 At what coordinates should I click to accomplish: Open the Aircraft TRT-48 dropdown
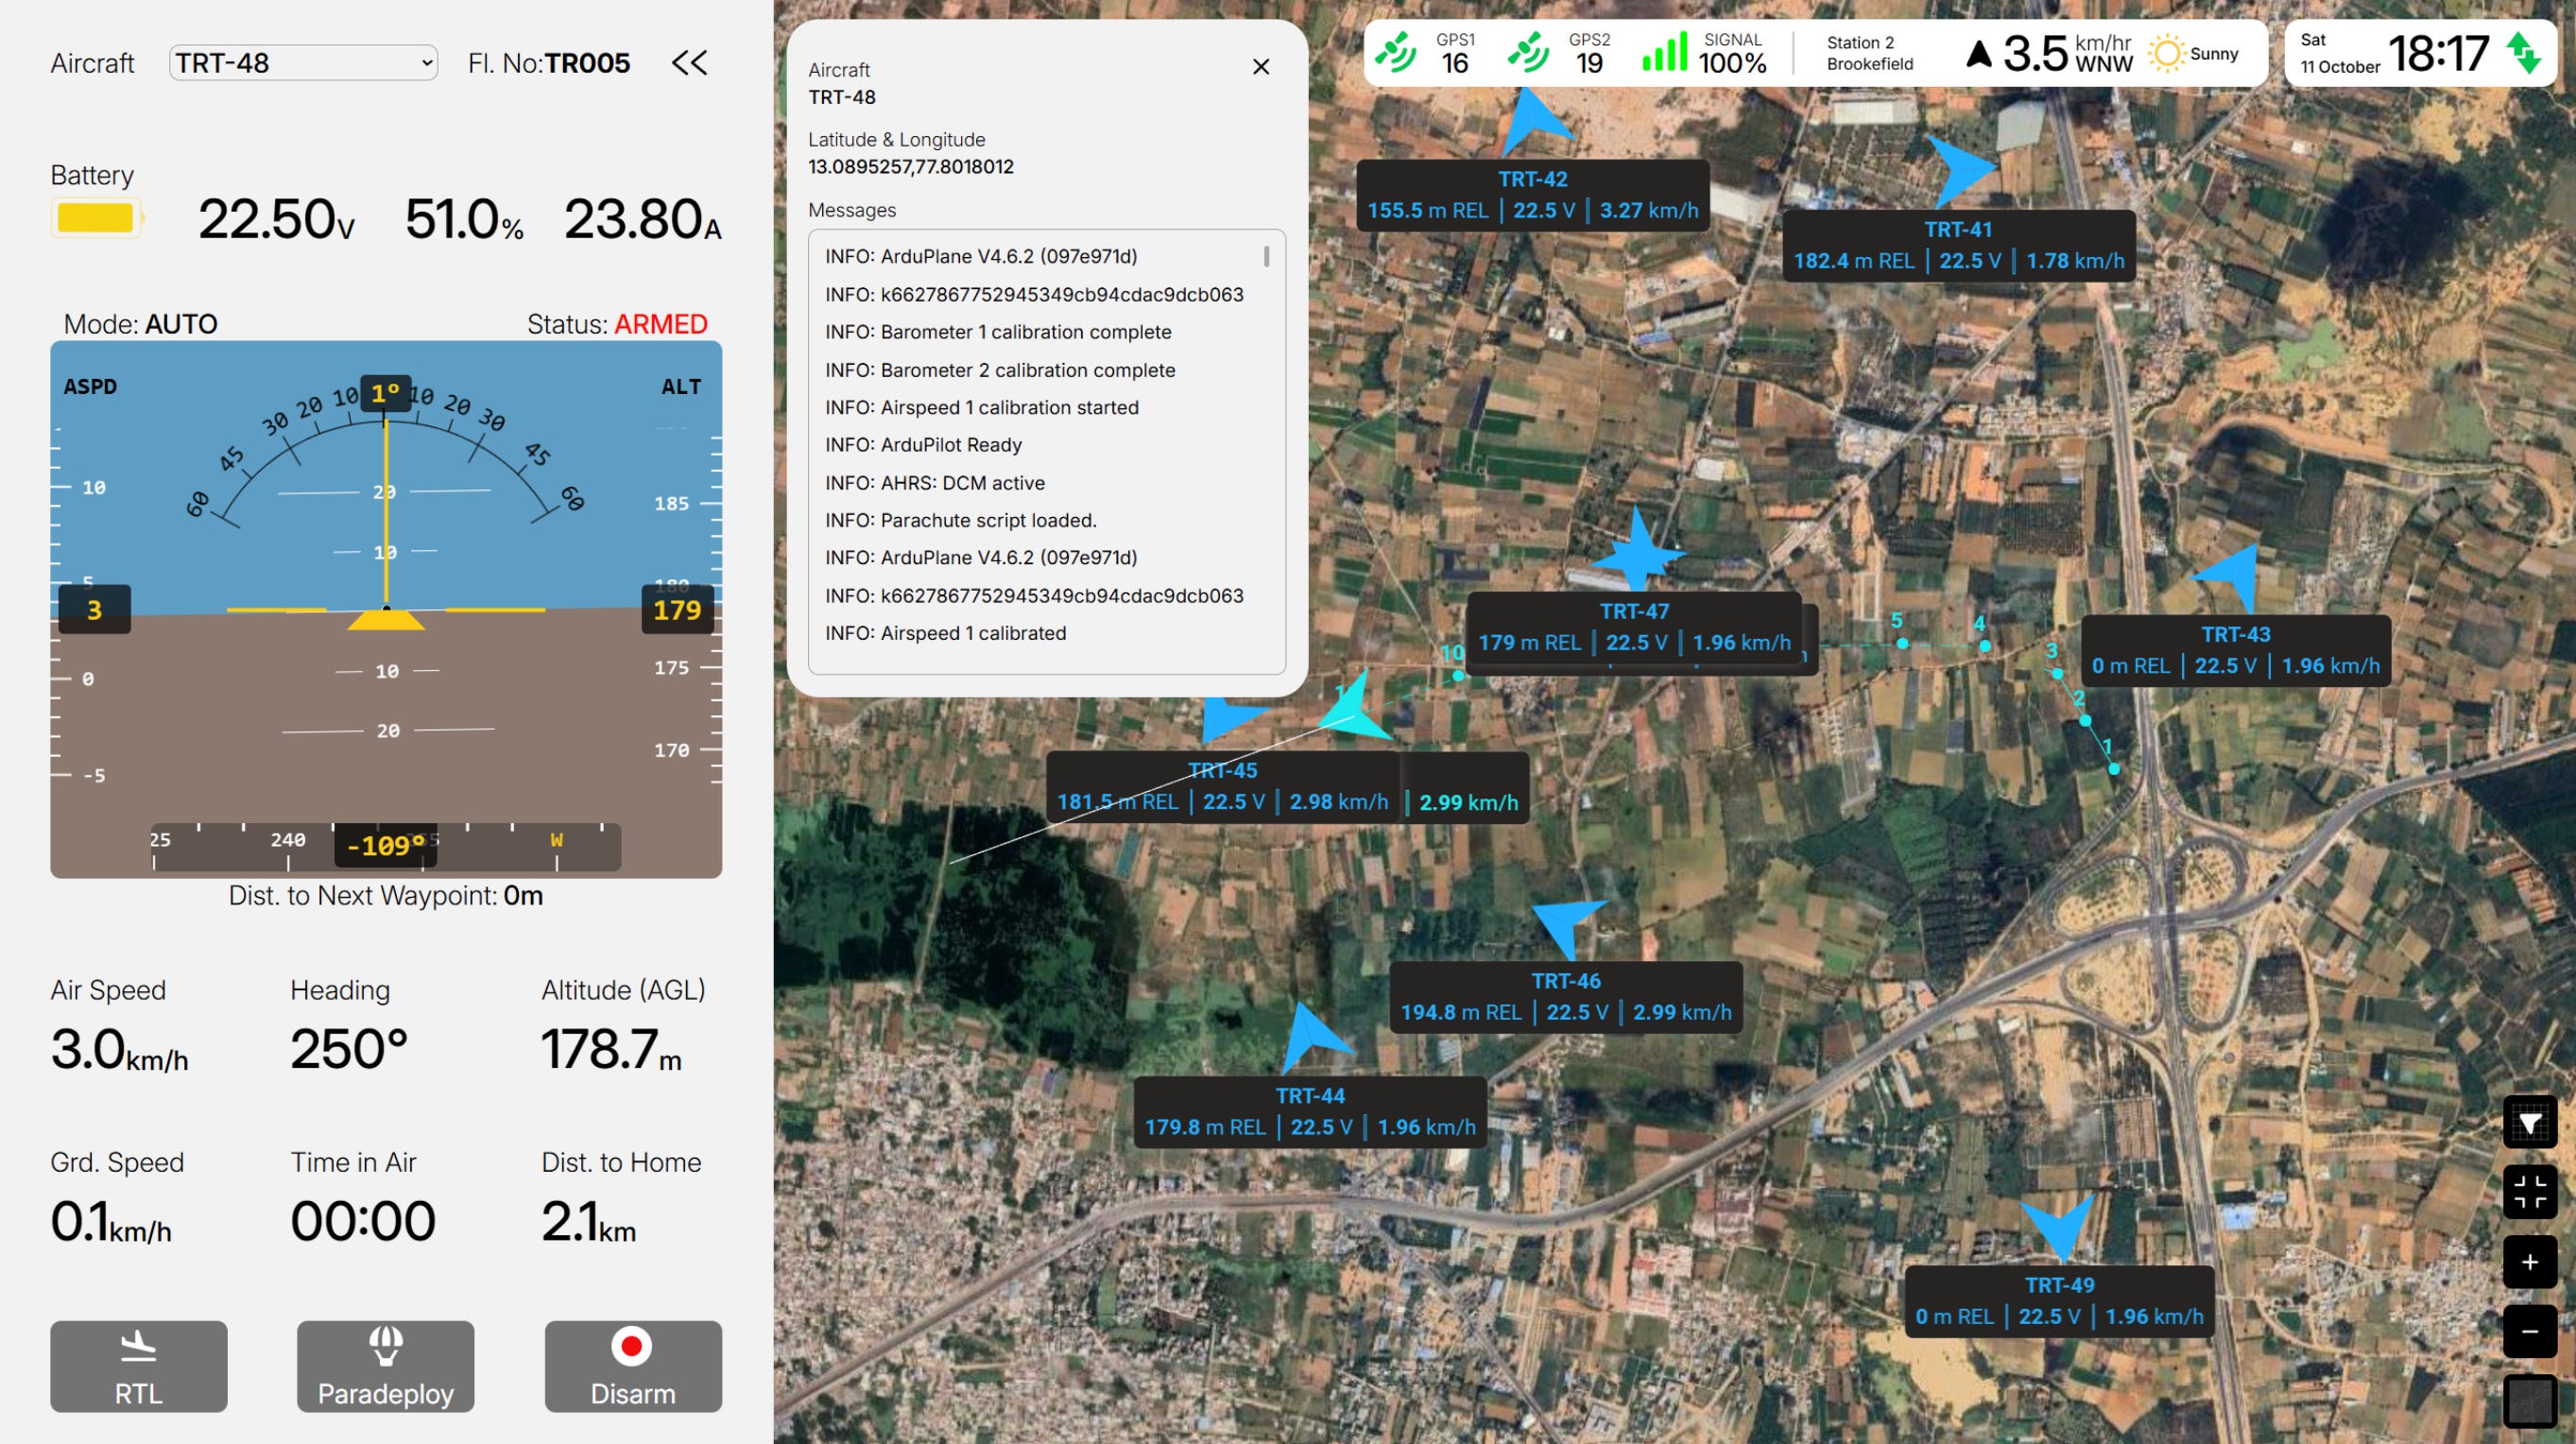pyautogui.click(x=303, y=63)
